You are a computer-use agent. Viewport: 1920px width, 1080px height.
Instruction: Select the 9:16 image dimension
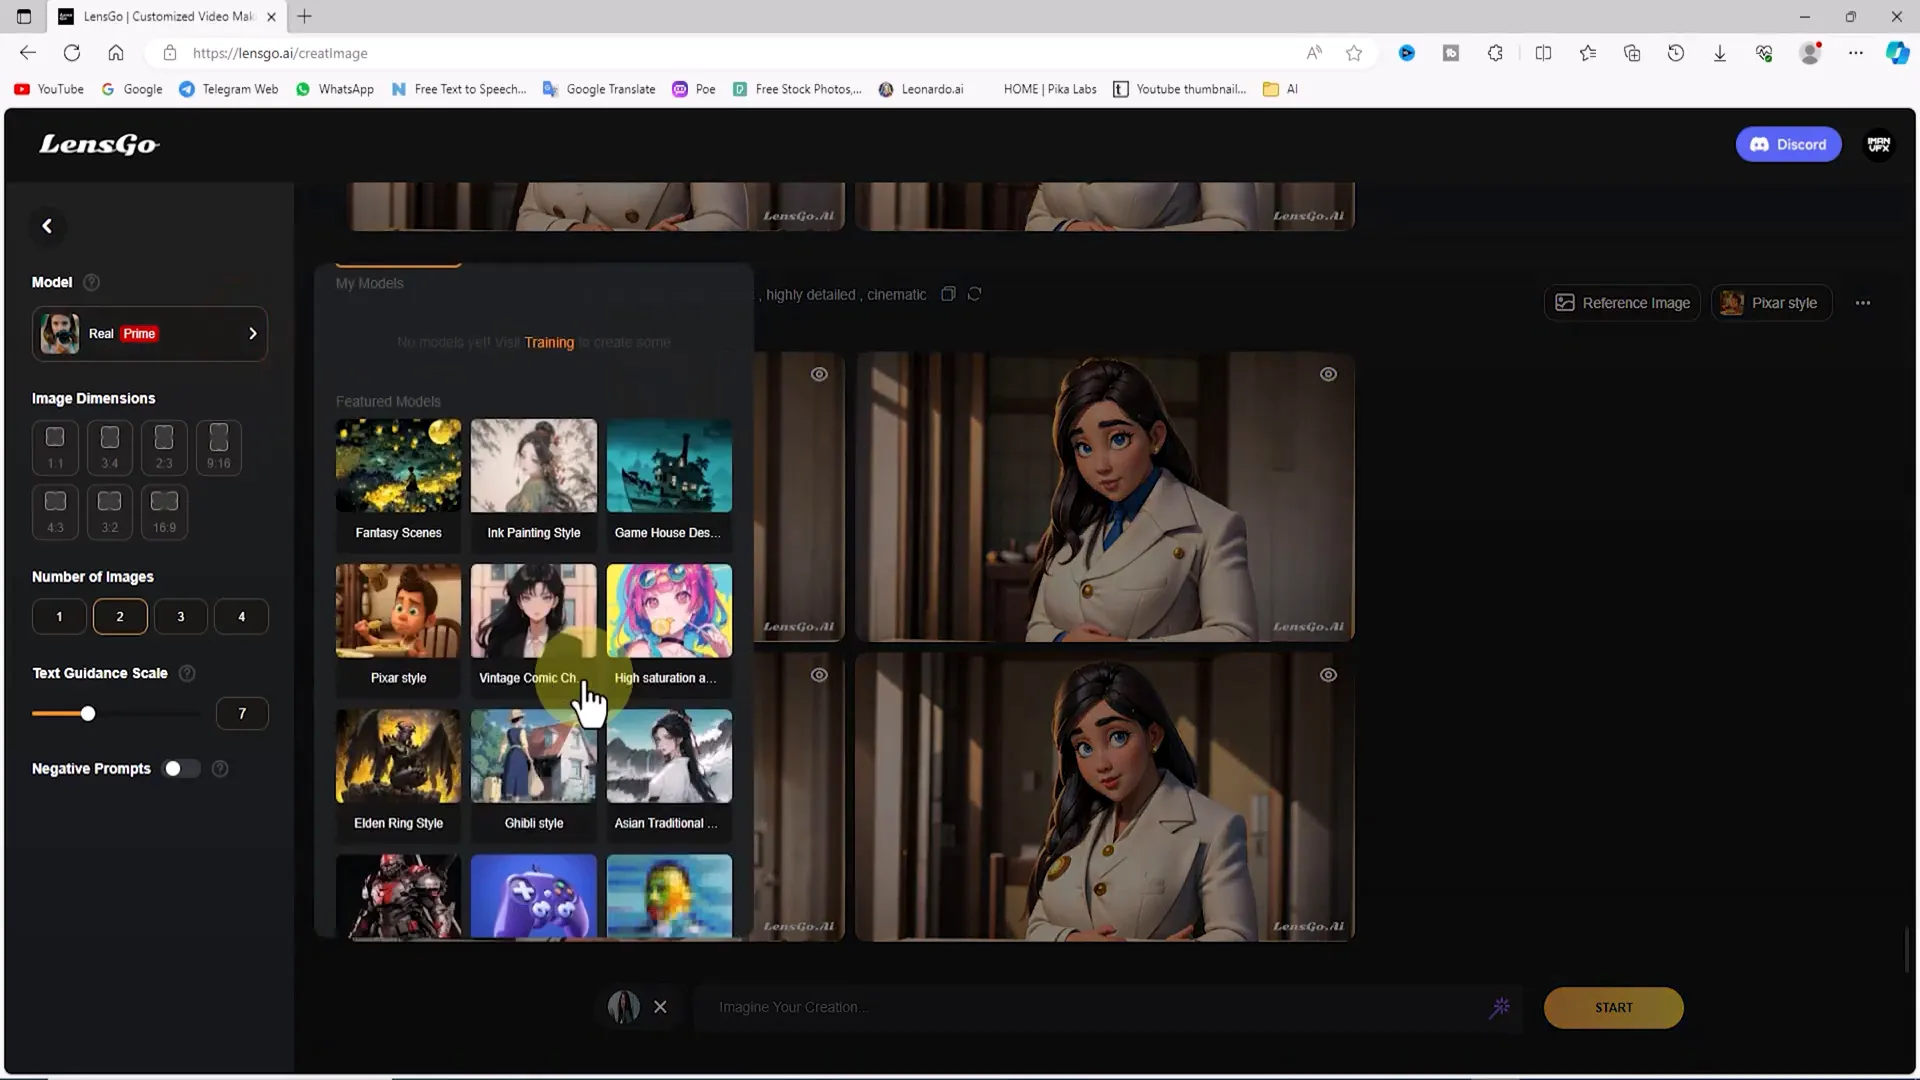218,447
